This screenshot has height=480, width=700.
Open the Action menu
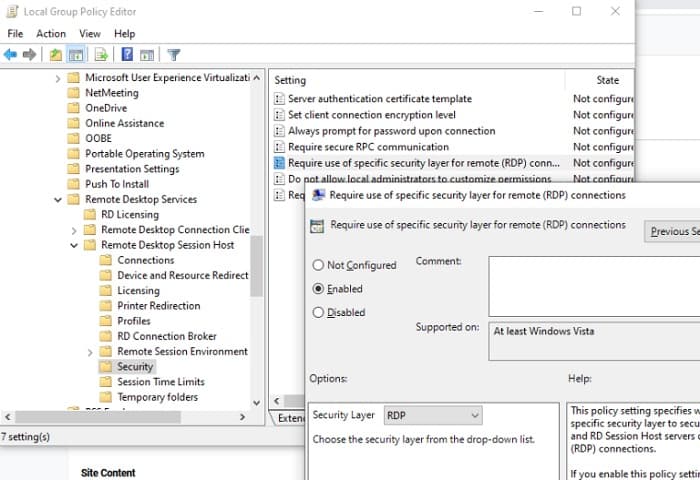[x=51, y=34]
